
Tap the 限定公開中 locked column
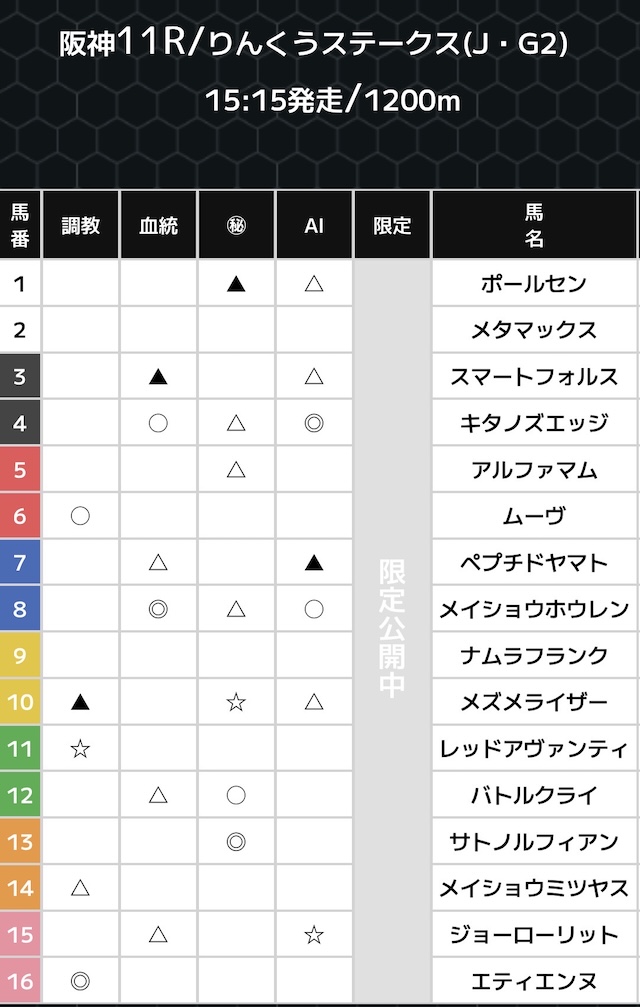point(392,630)
